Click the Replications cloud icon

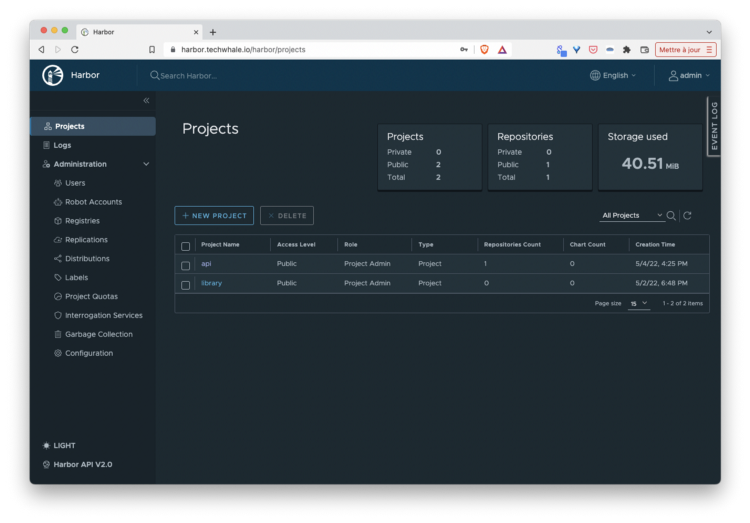[58, 240]
